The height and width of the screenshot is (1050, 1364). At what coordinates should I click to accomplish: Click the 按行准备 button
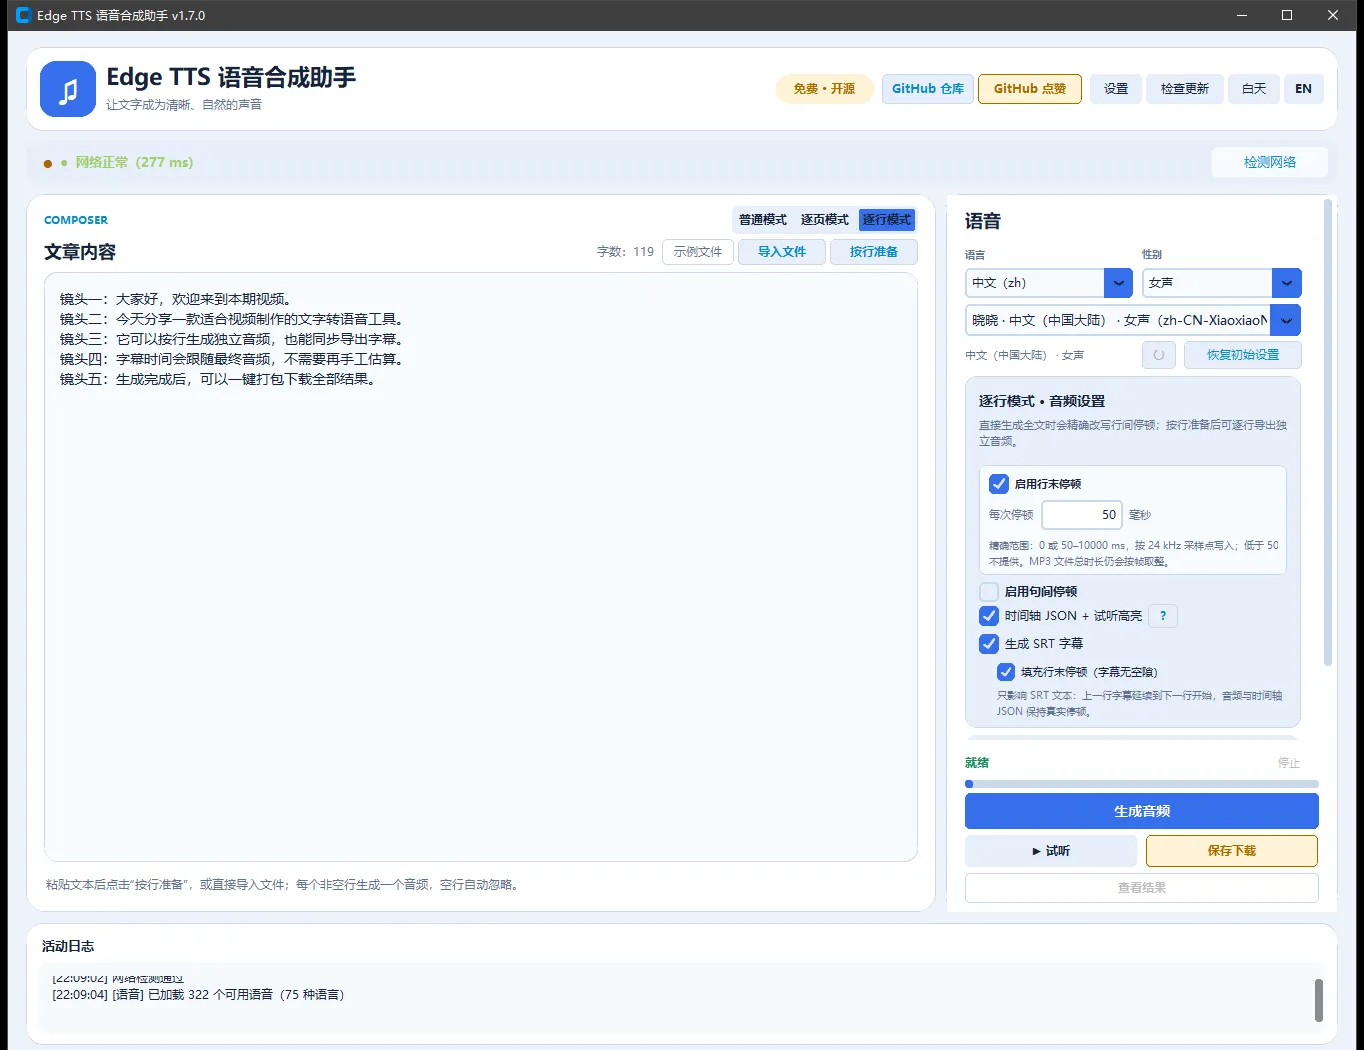coord(874,252)
